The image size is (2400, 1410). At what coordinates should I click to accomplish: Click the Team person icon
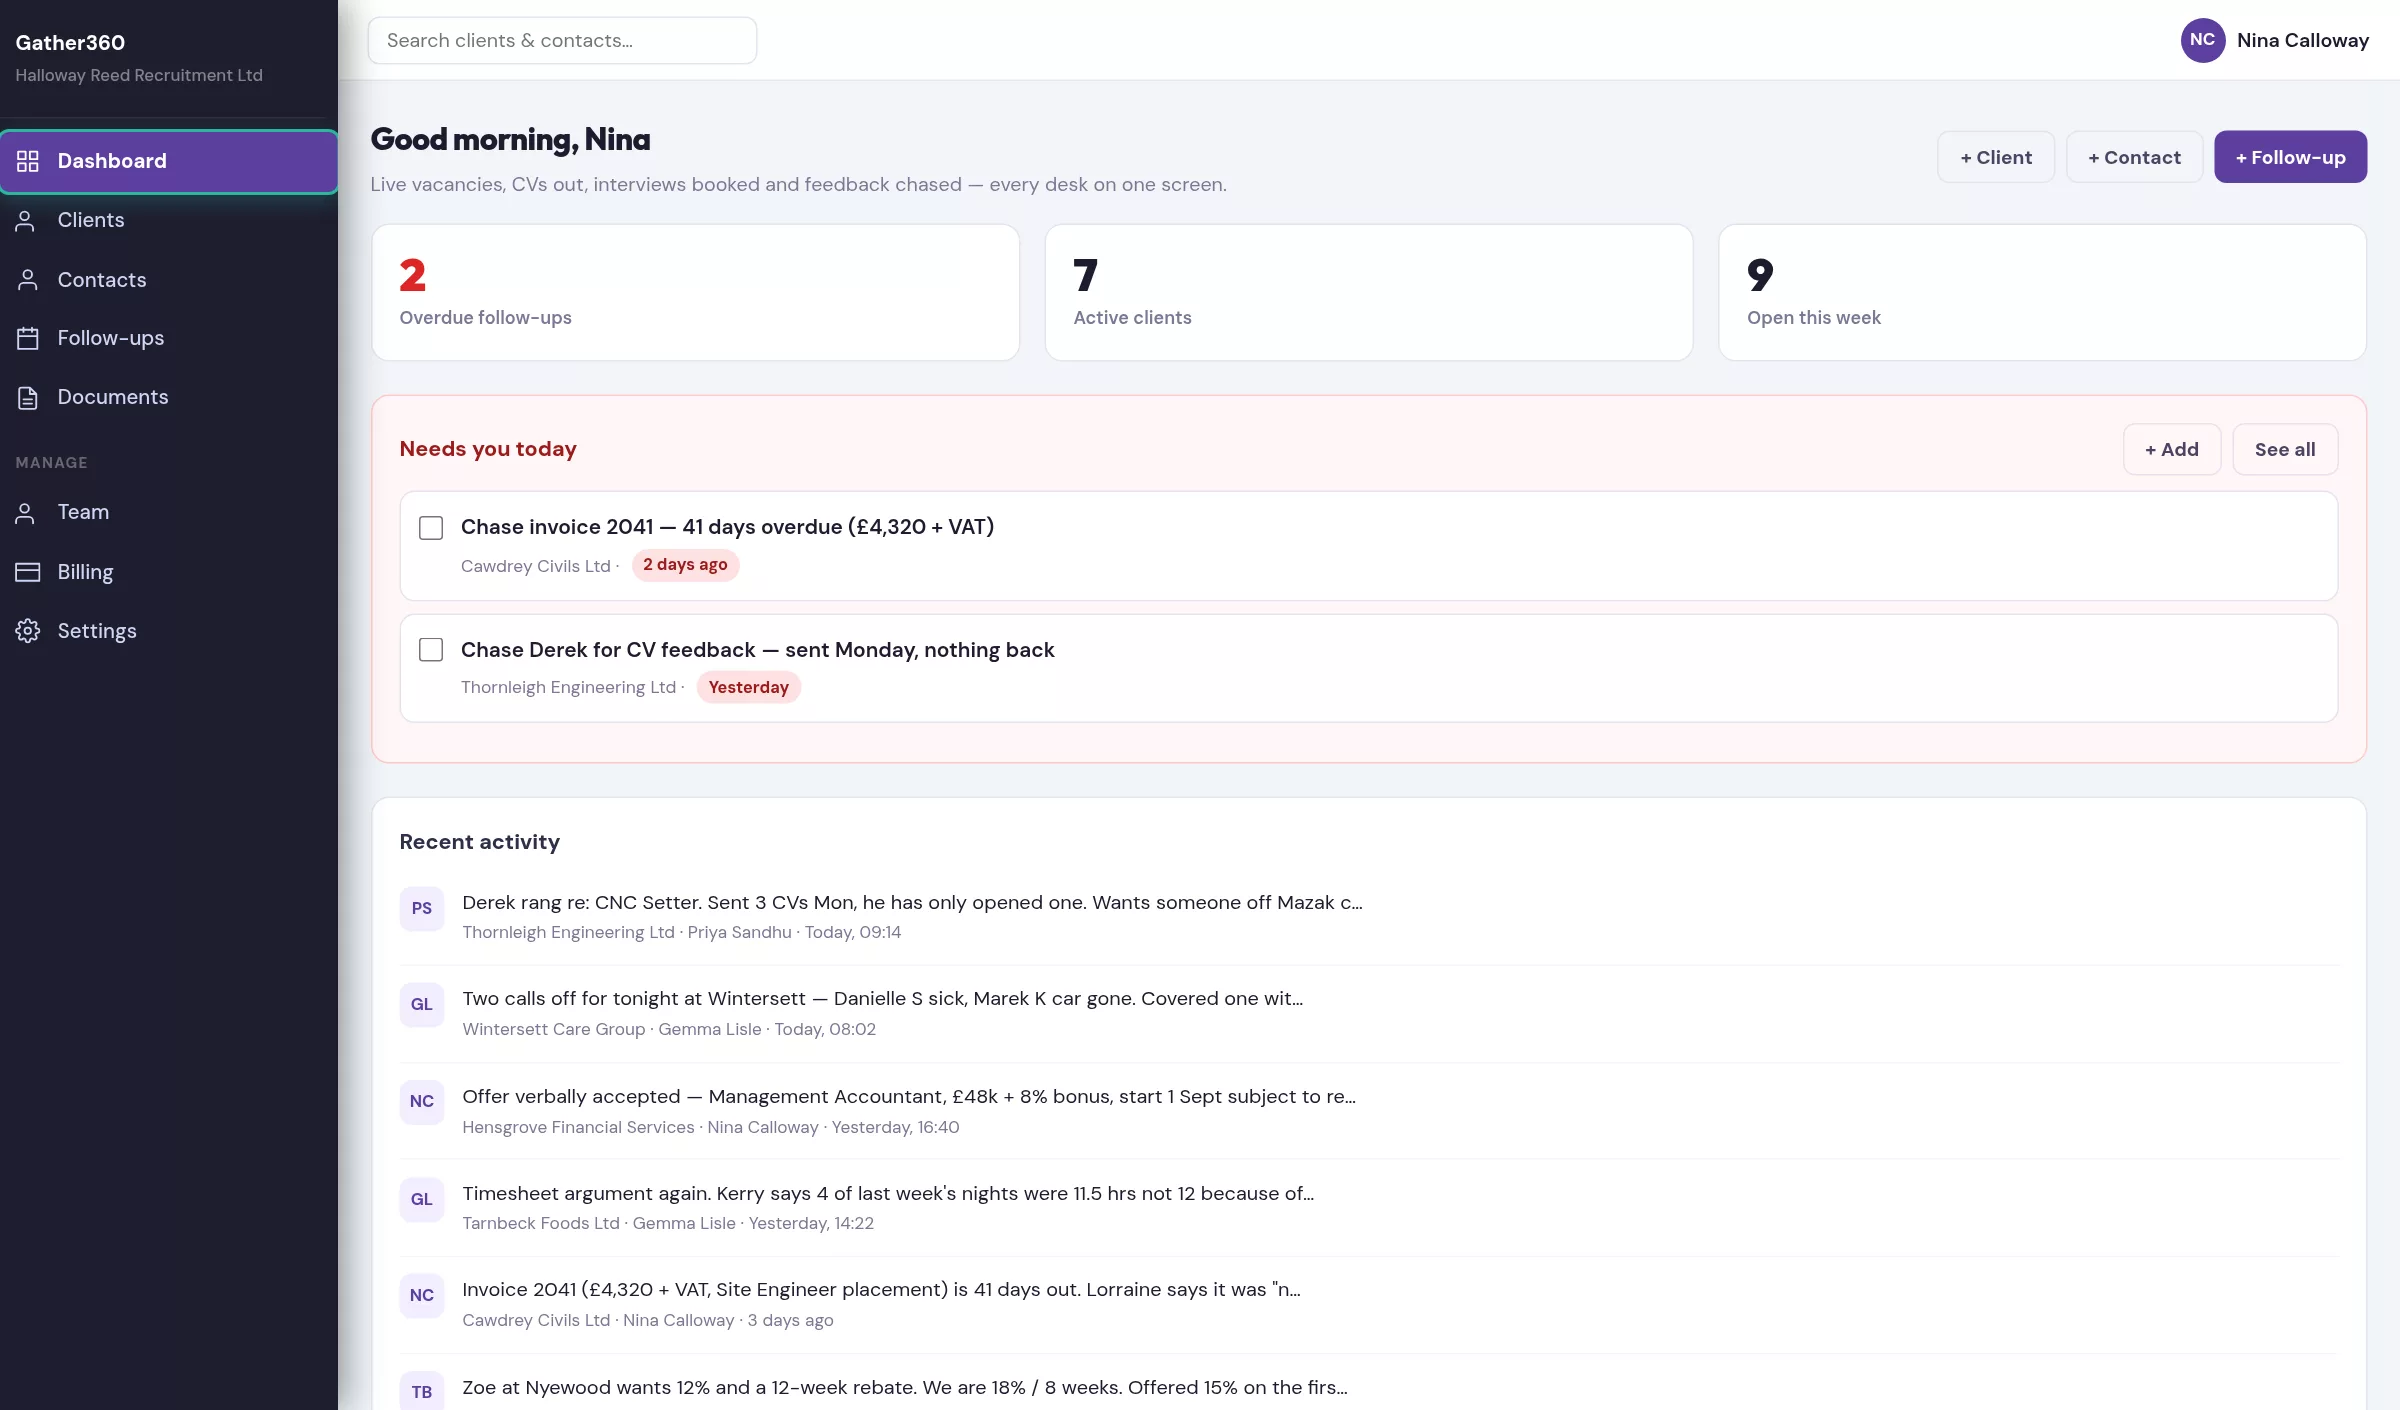(26, 513)
